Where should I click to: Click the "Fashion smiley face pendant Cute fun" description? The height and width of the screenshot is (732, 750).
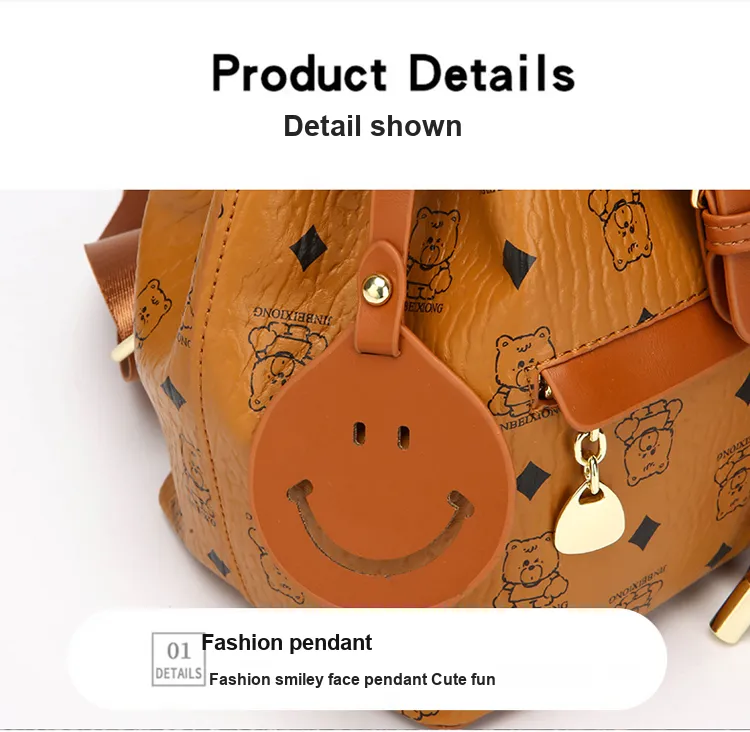352,679
